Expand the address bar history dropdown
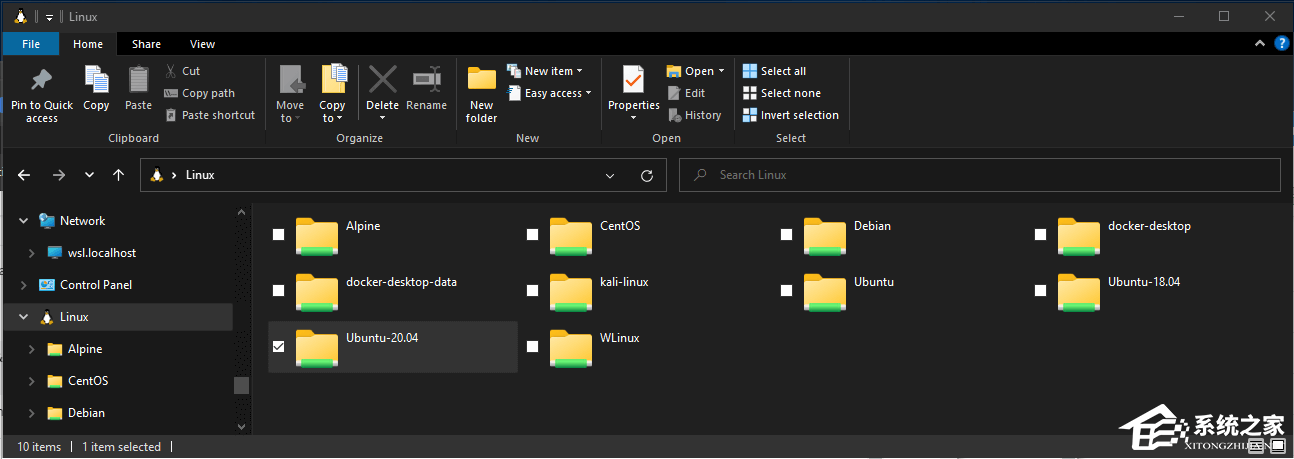This screenshot has height=459, width=1294. pos(611,175)
